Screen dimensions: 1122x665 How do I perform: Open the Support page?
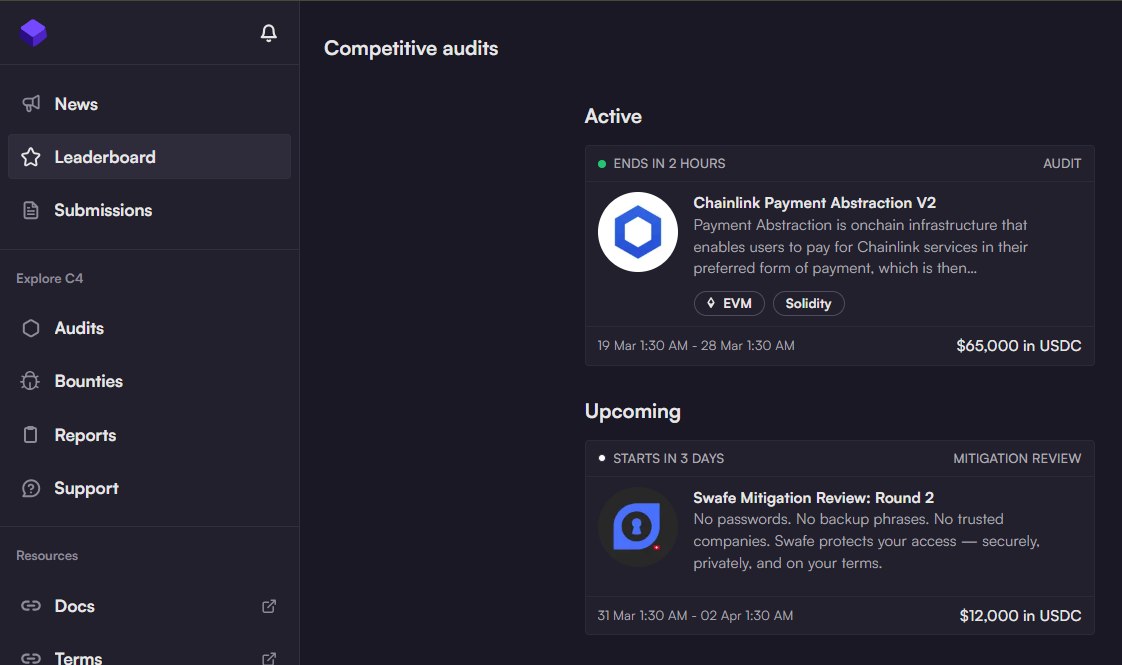tap(149, 488)
